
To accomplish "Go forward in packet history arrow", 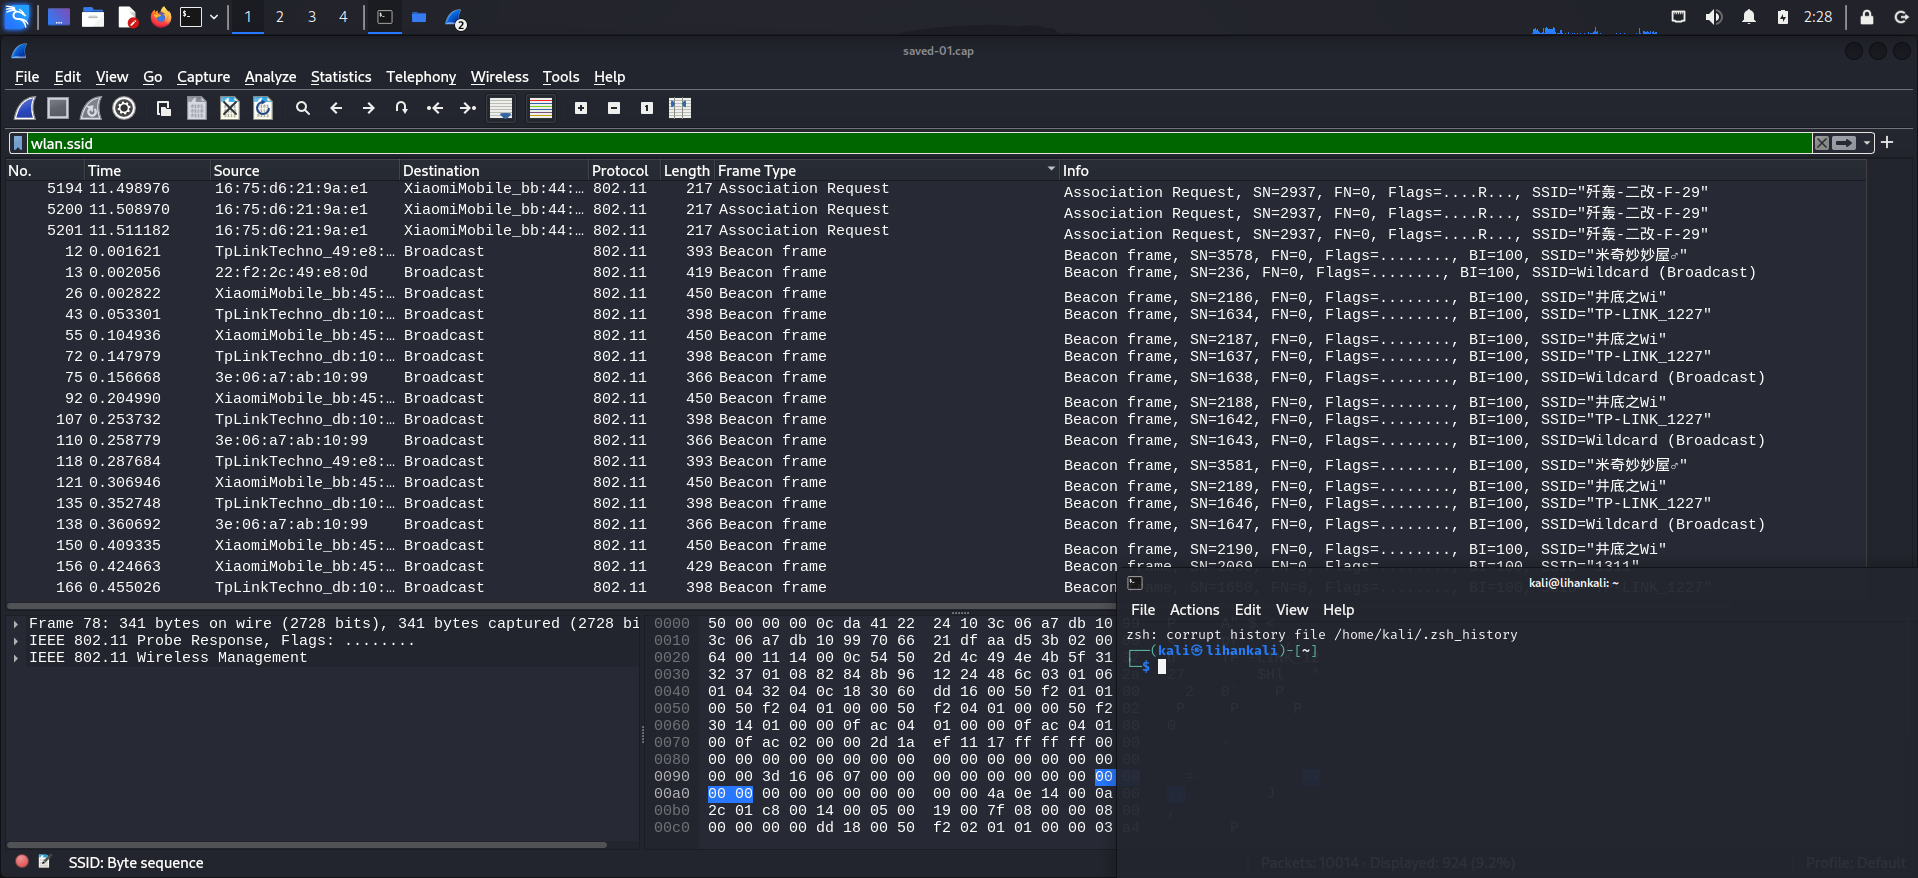I will click(x=369, y=108).
